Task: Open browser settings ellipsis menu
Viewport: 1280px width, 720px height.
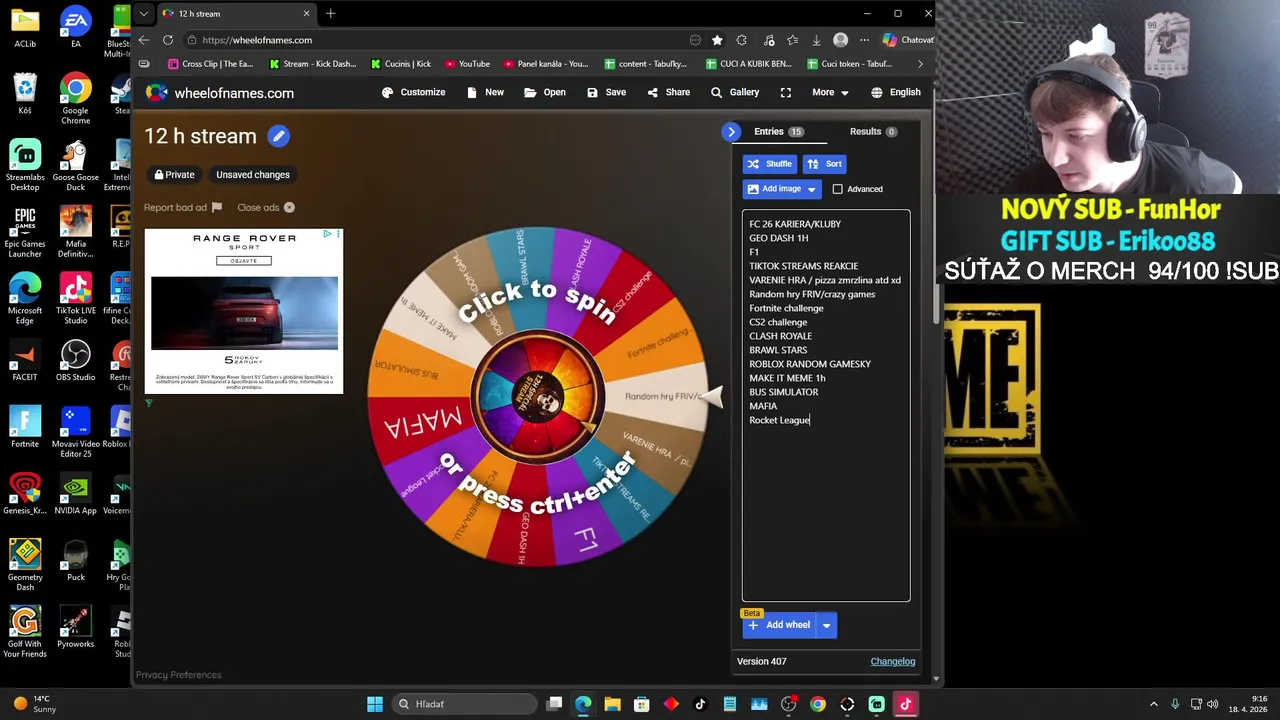Action: click(x=864, y=40)
